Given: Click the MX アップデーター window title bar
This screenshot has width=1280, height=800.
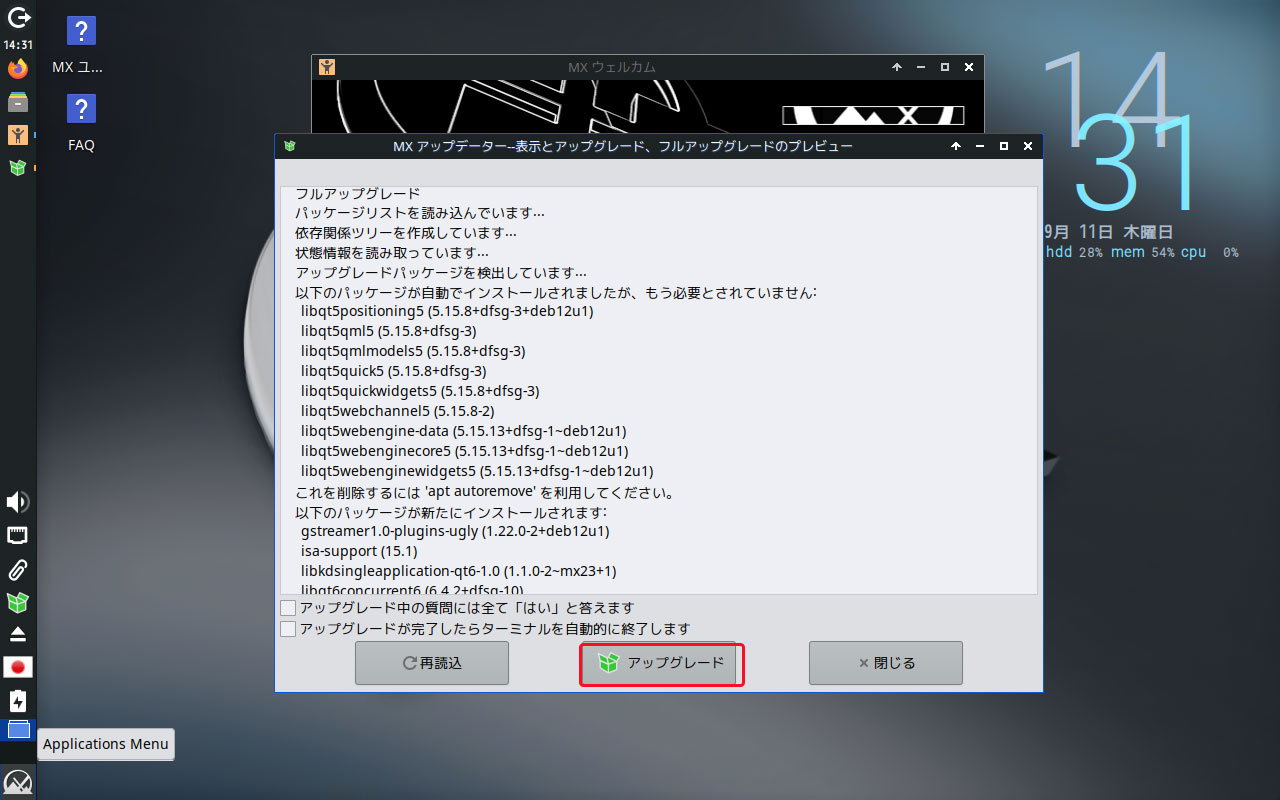Looking at the screenshot, I should click(x=623, y=146).
